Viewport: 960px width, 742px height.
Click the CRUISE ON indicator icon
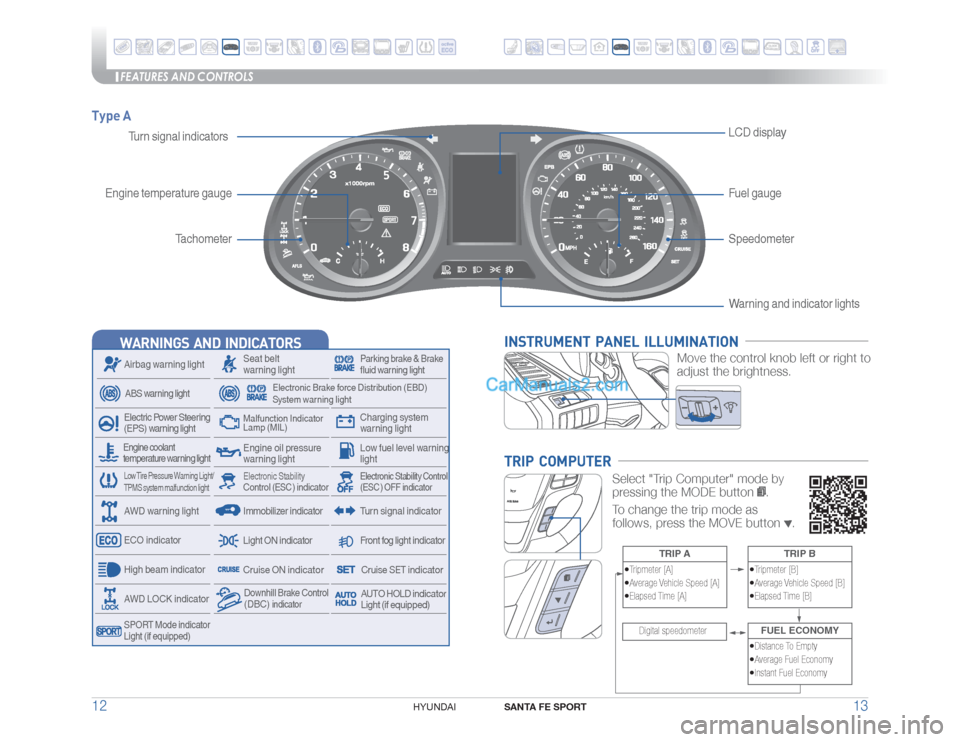click(228, 569)
